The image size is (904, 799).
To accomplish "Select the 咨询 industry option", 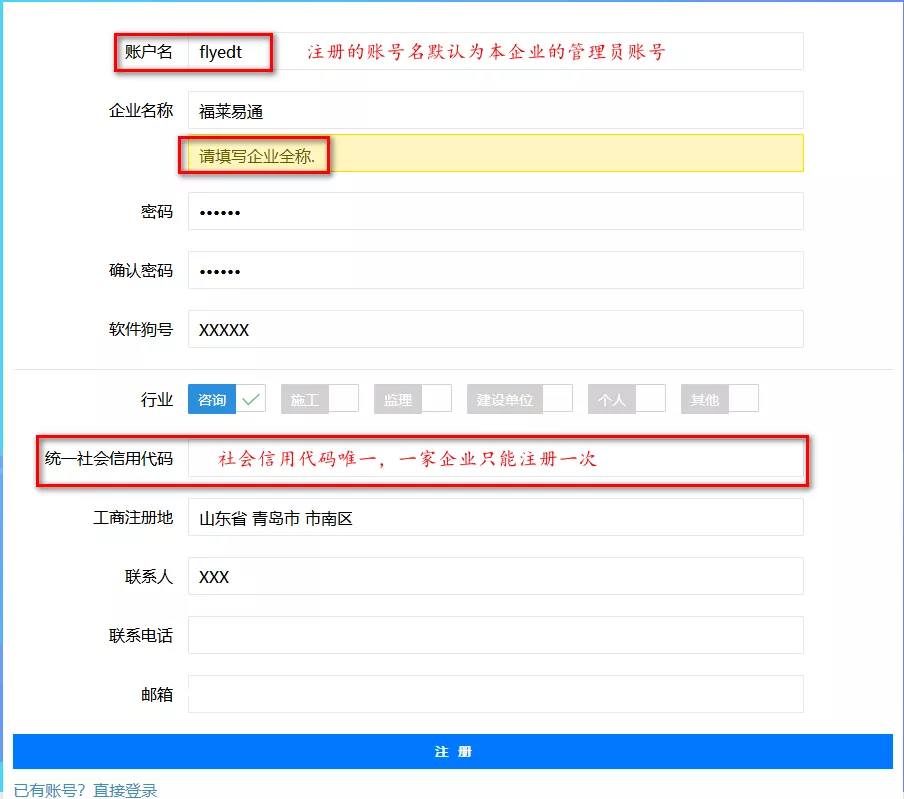I will [212, 399].
